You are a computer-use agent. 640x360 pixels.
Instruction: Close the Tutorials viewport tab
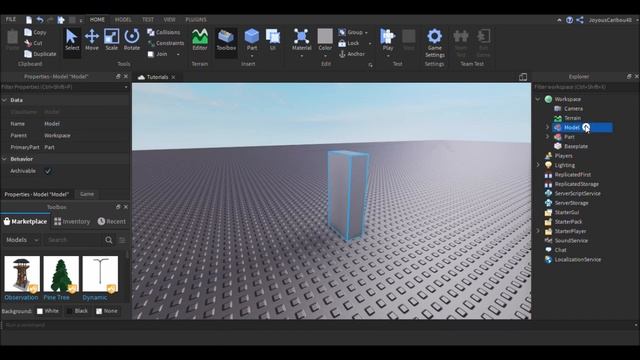(x=173, y=77)
